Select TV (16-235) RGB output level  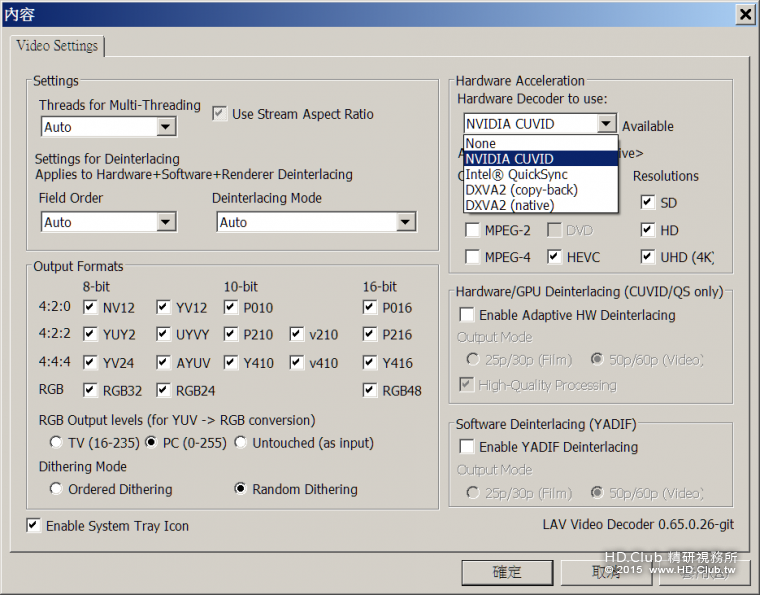click(56, 442)
